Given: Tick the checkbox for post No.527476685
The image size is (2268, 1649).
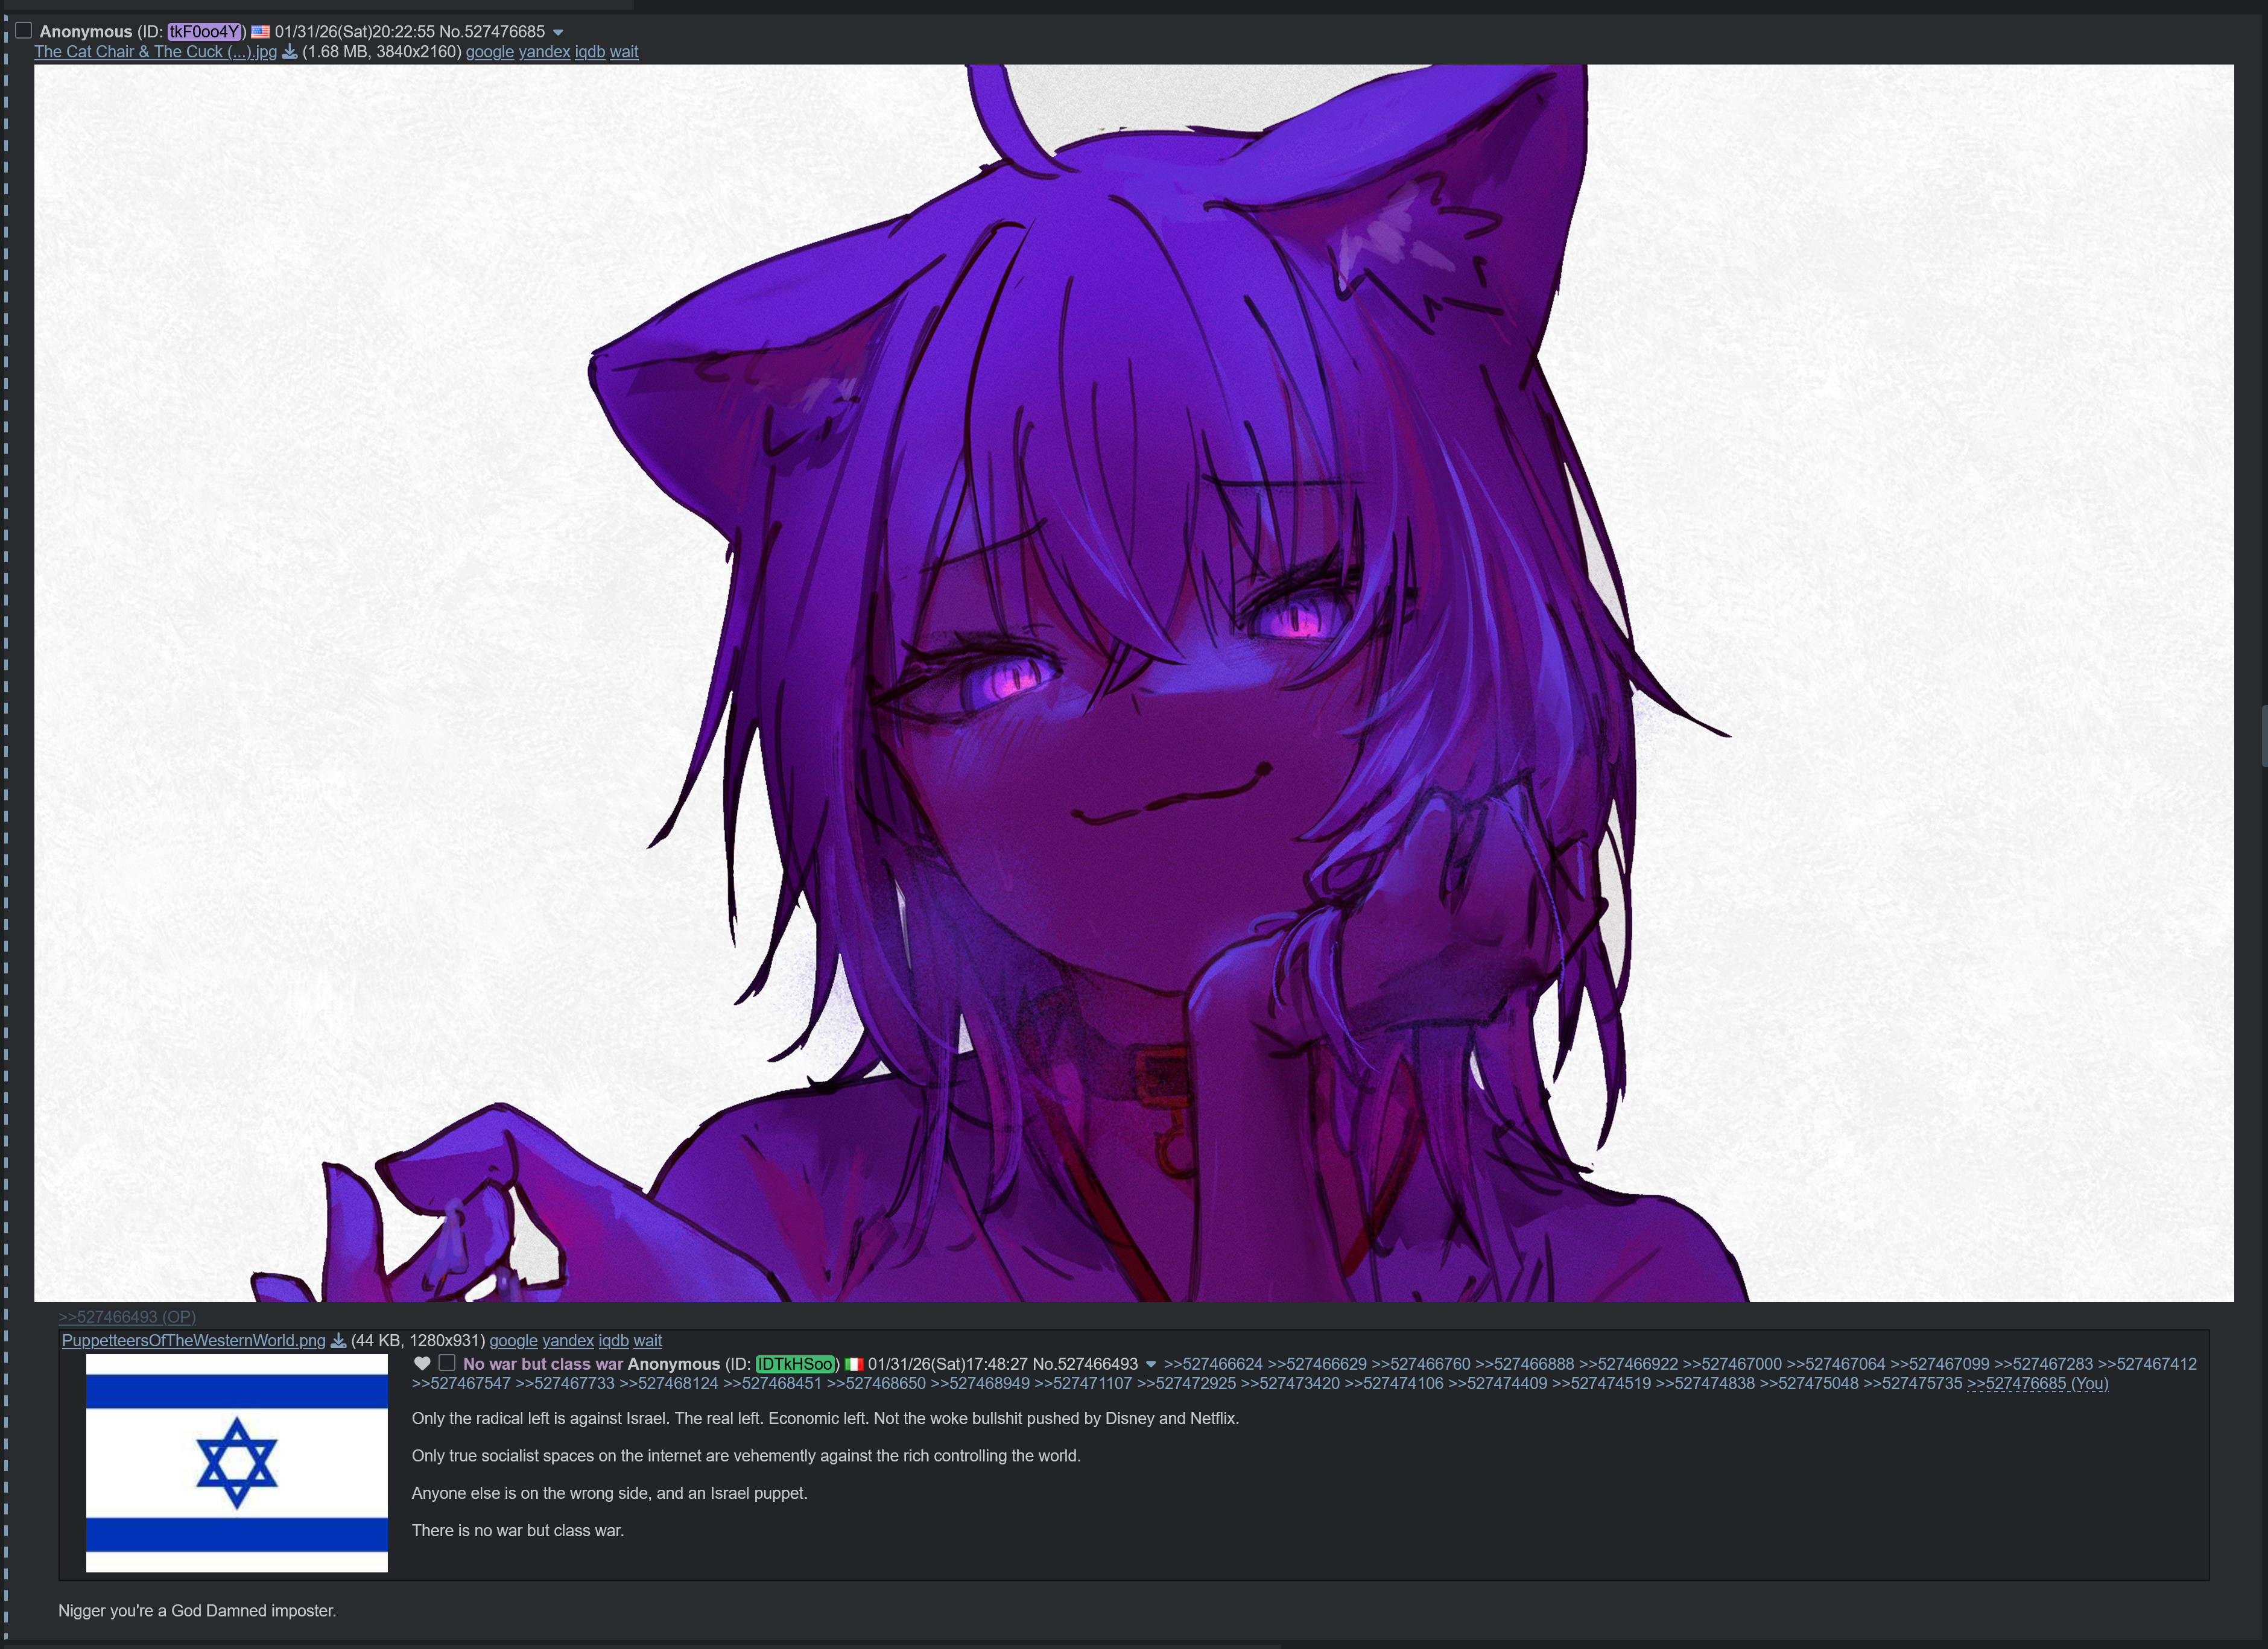Looking at the screenshot, I should [24, 31].
